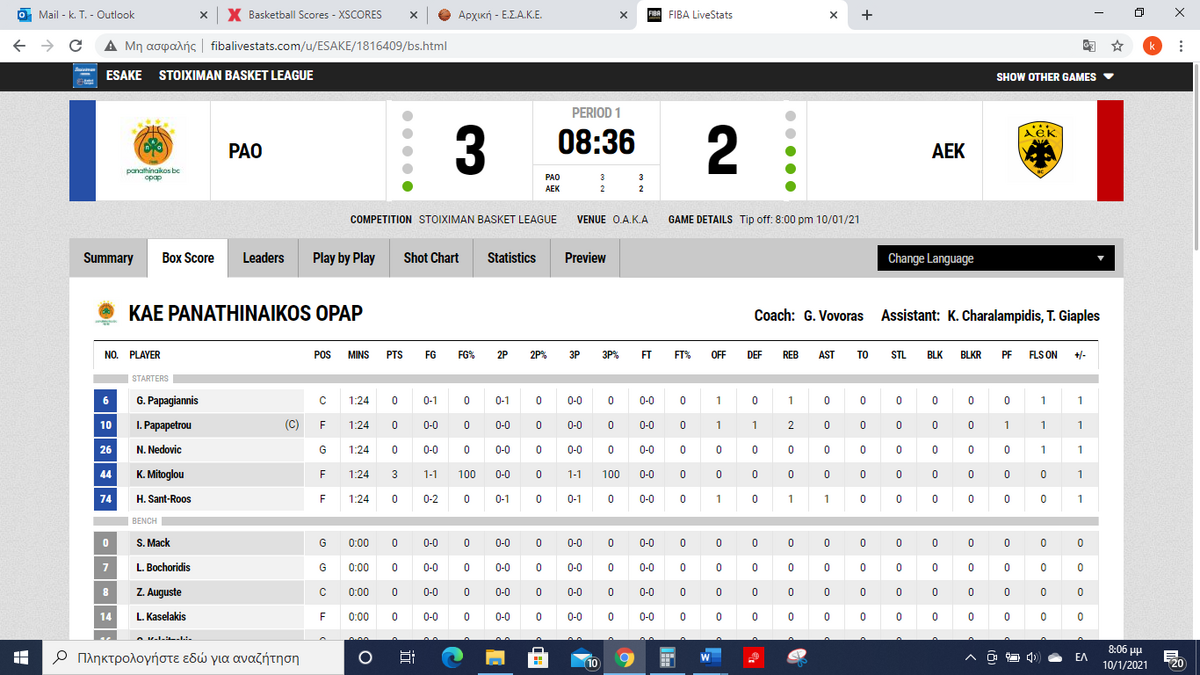Open File Explorer from the taskbar
Image resolution: width=1200 pixels, height=675 pixels.
pos(496,657)
